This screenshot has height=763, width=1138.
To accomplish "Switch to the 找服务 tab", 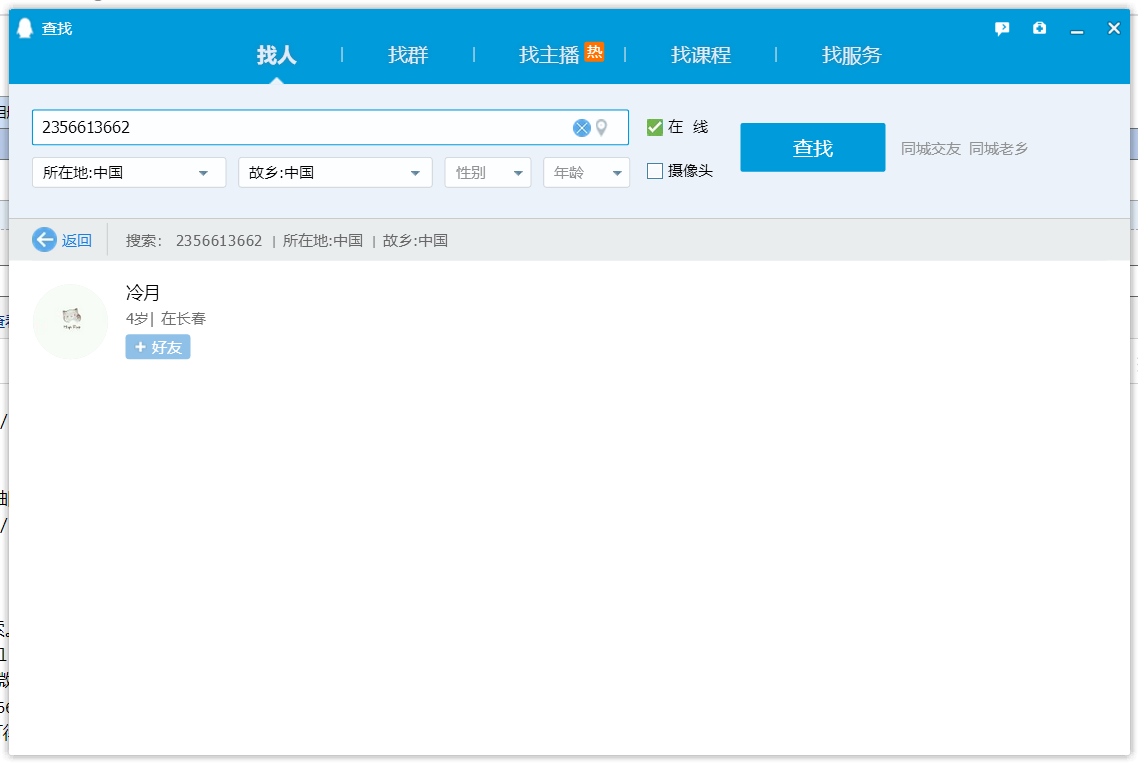I will pos(851,54).
